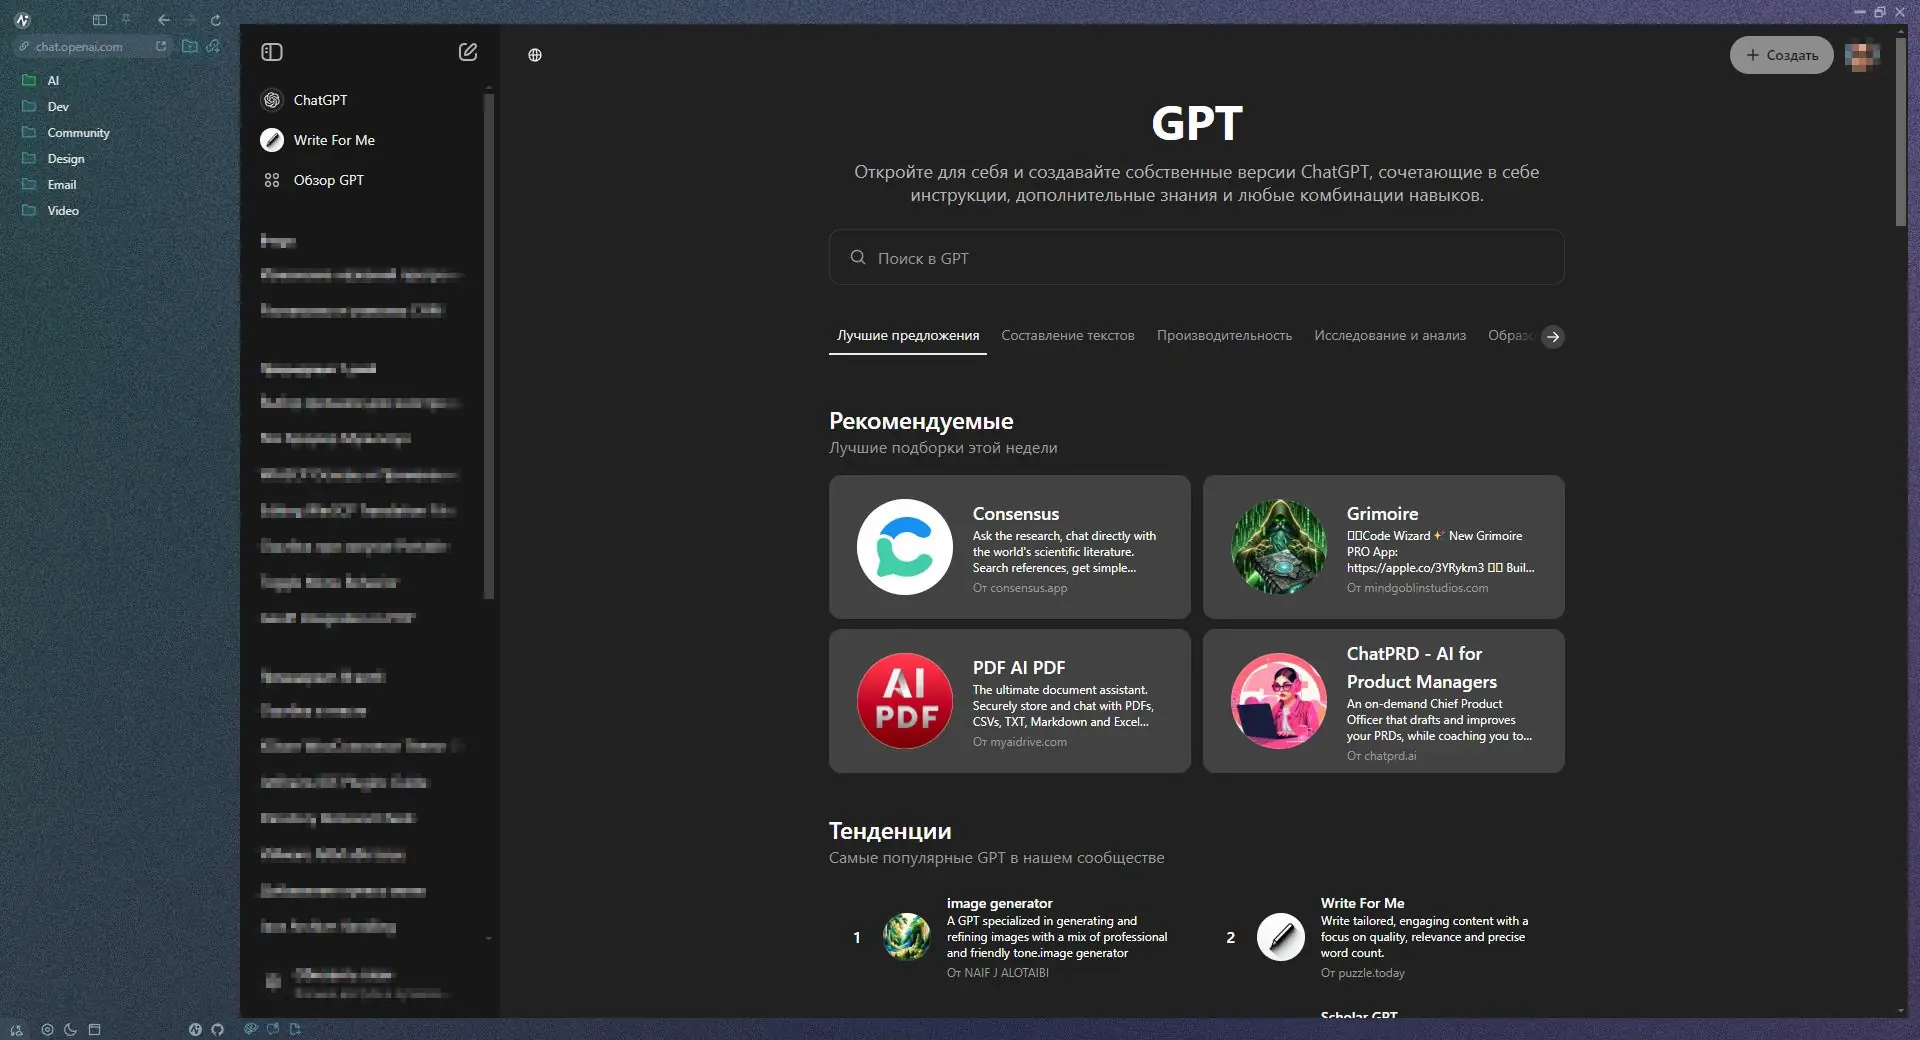Click the Write For Me pen thumbnail in Тенденции

tap(1281, 937)
